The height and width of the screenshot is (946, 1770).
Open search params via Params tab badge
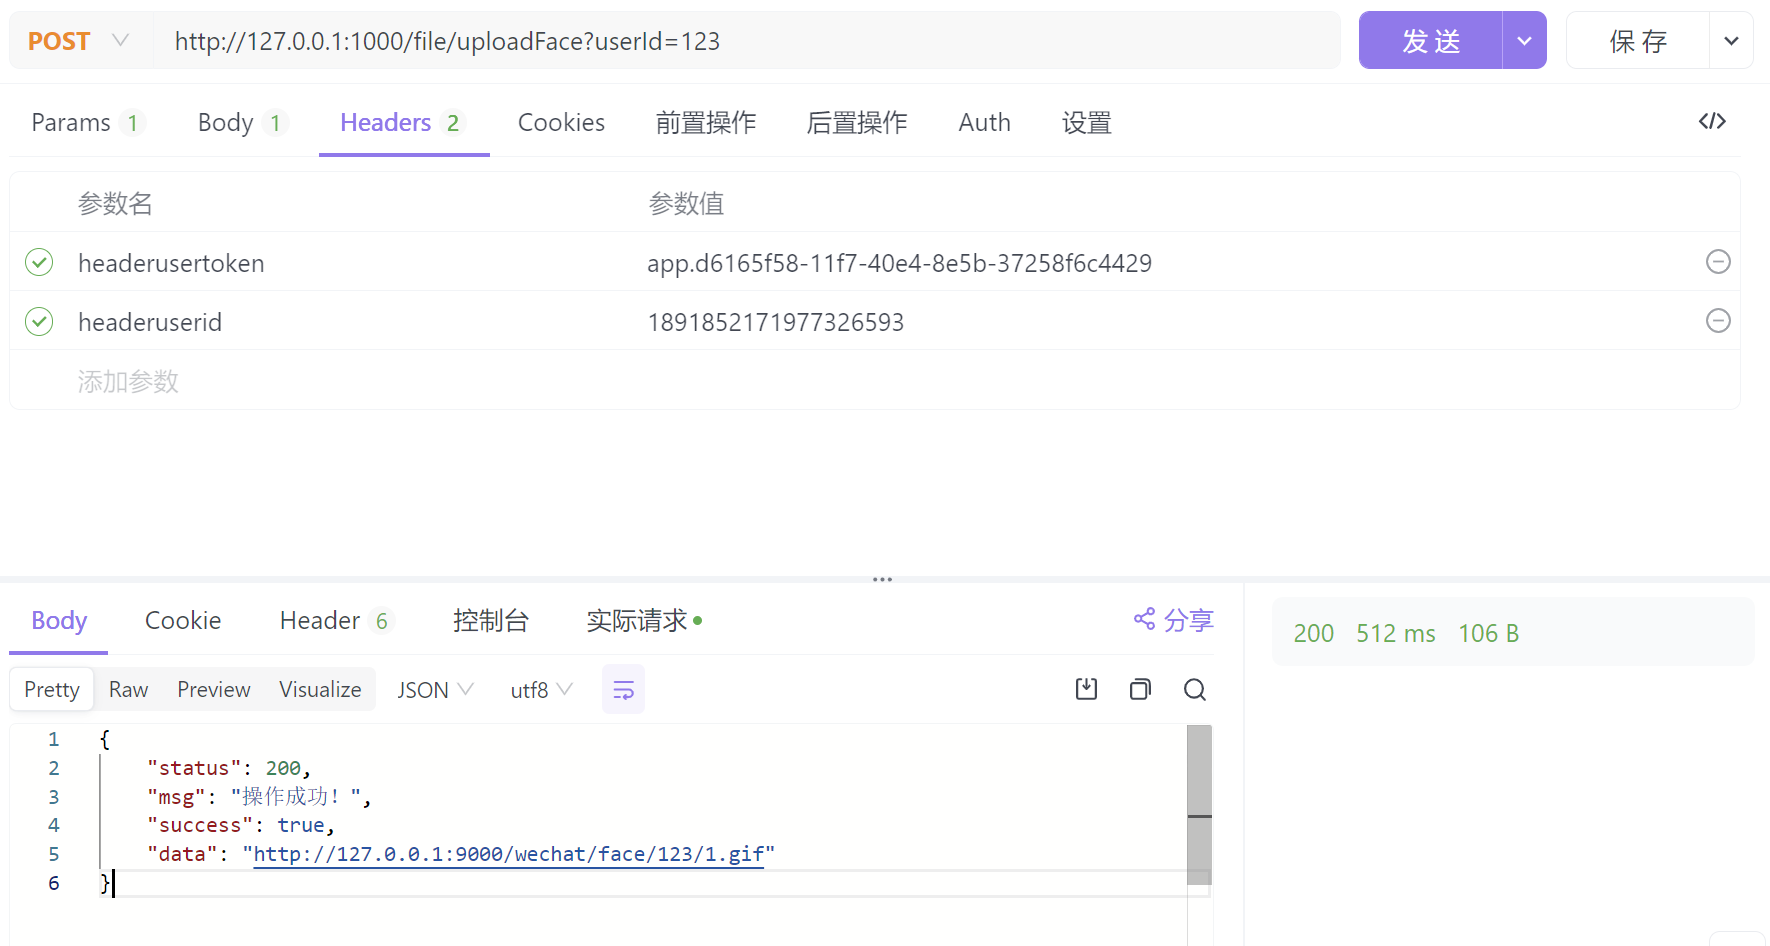point(133,121)
